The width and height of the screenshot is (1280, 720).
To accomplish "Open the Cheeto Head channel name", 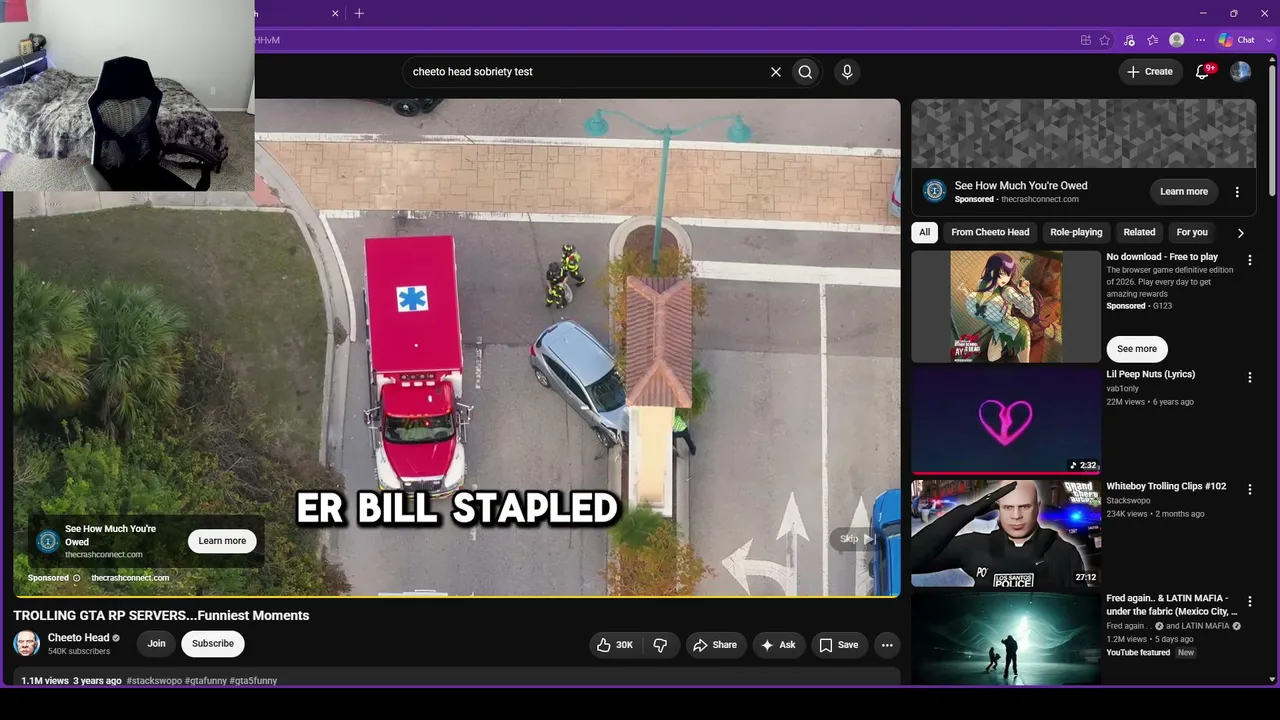I will (79, 638).
